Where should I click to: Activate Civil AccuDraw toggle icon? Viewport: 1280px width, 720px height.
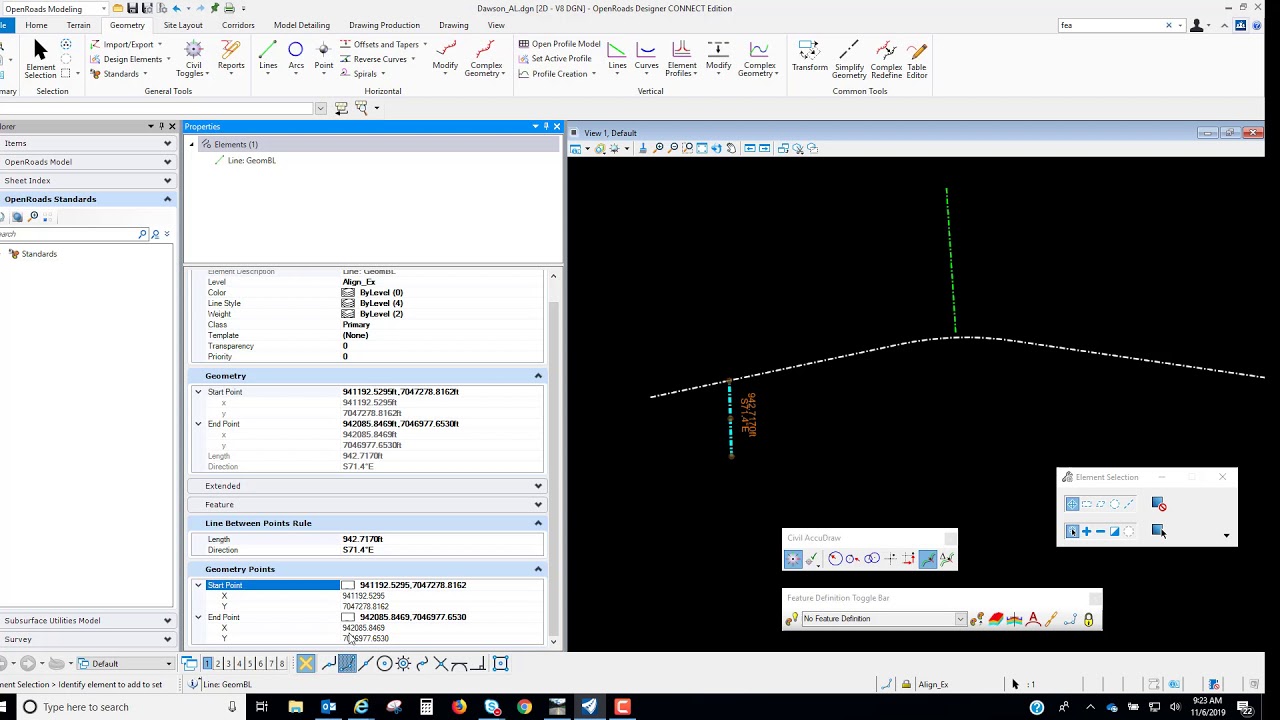(793, 559)
